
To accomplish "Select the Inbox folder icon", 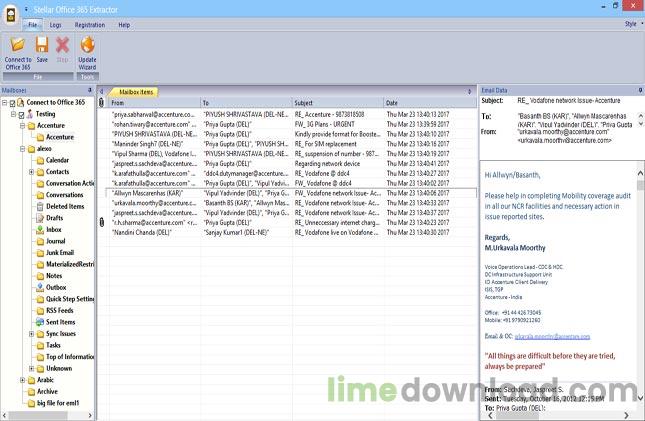I will 40,230.
